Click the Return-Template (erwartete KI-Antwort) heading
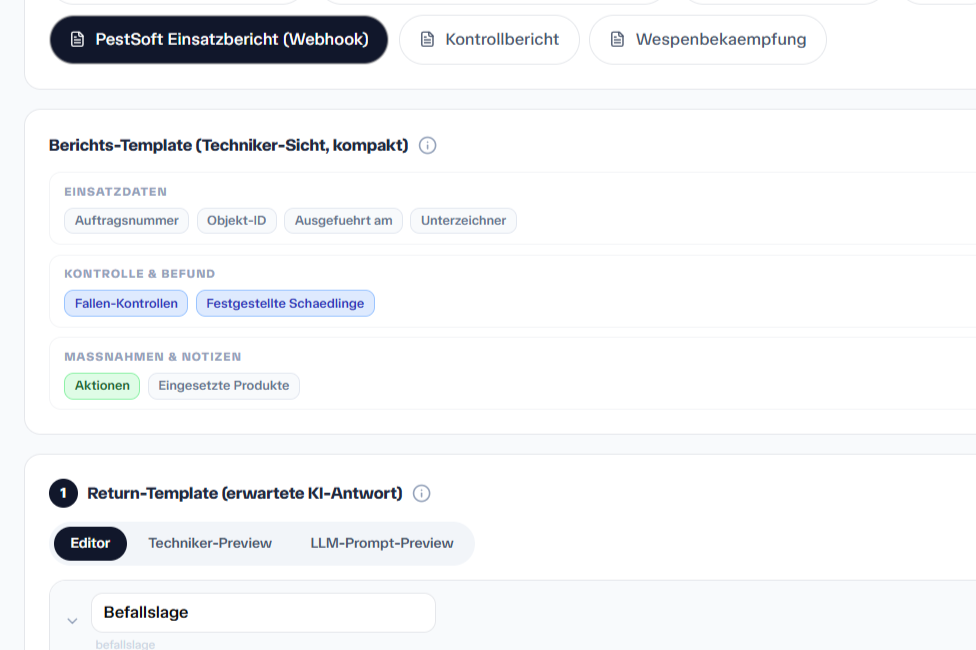 click(245, 494)
